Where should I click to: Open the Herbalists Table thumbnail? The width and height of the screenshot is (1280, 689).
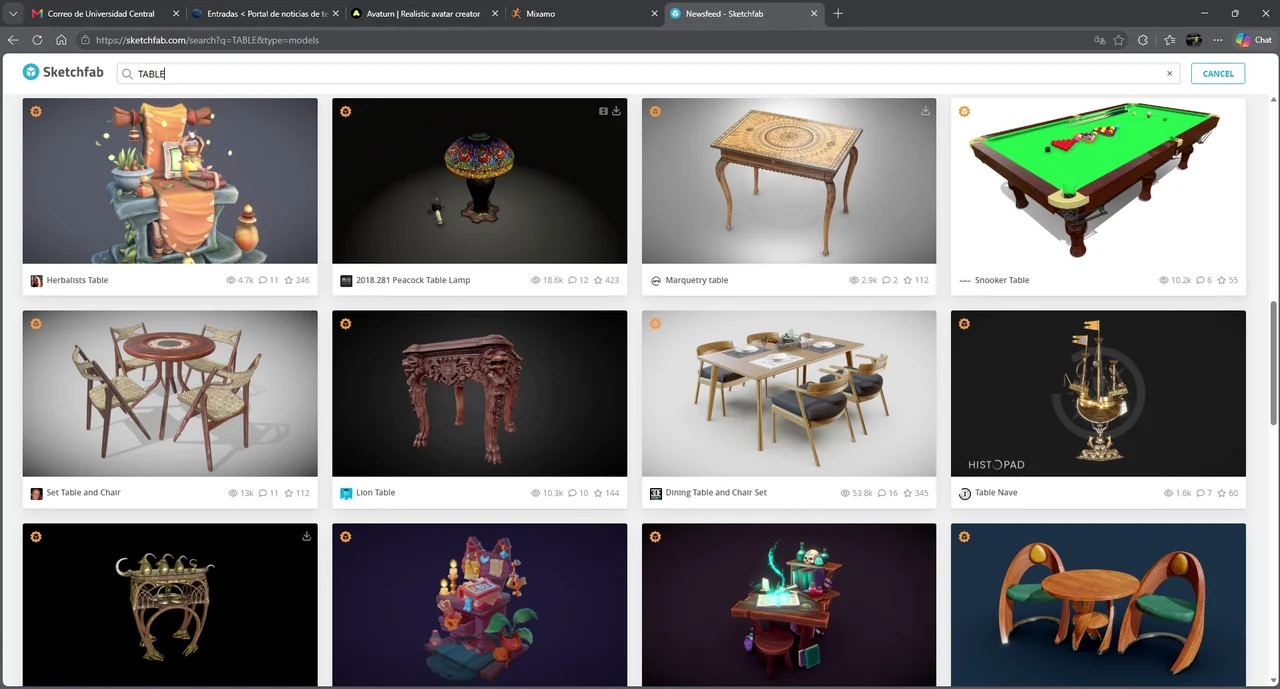click(x=170, y=181)
